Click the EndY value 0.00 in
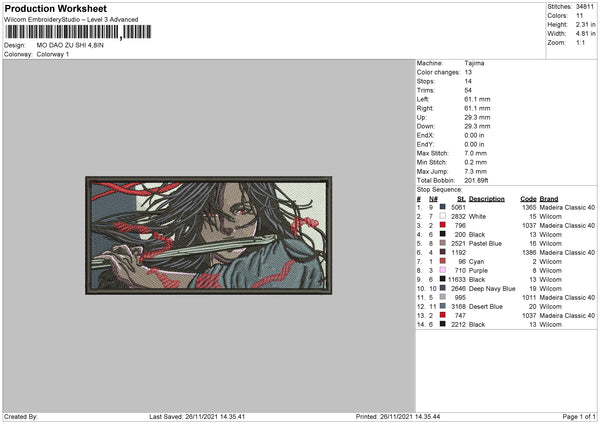Screen dimensions: 600x424 coord(474,144)
